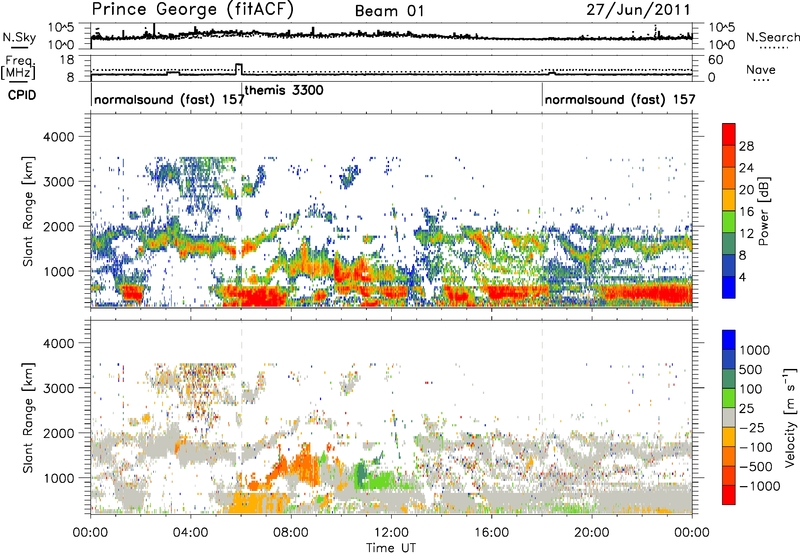Click the first 'normalsound (fast) 157' label at 00:00

169,99
